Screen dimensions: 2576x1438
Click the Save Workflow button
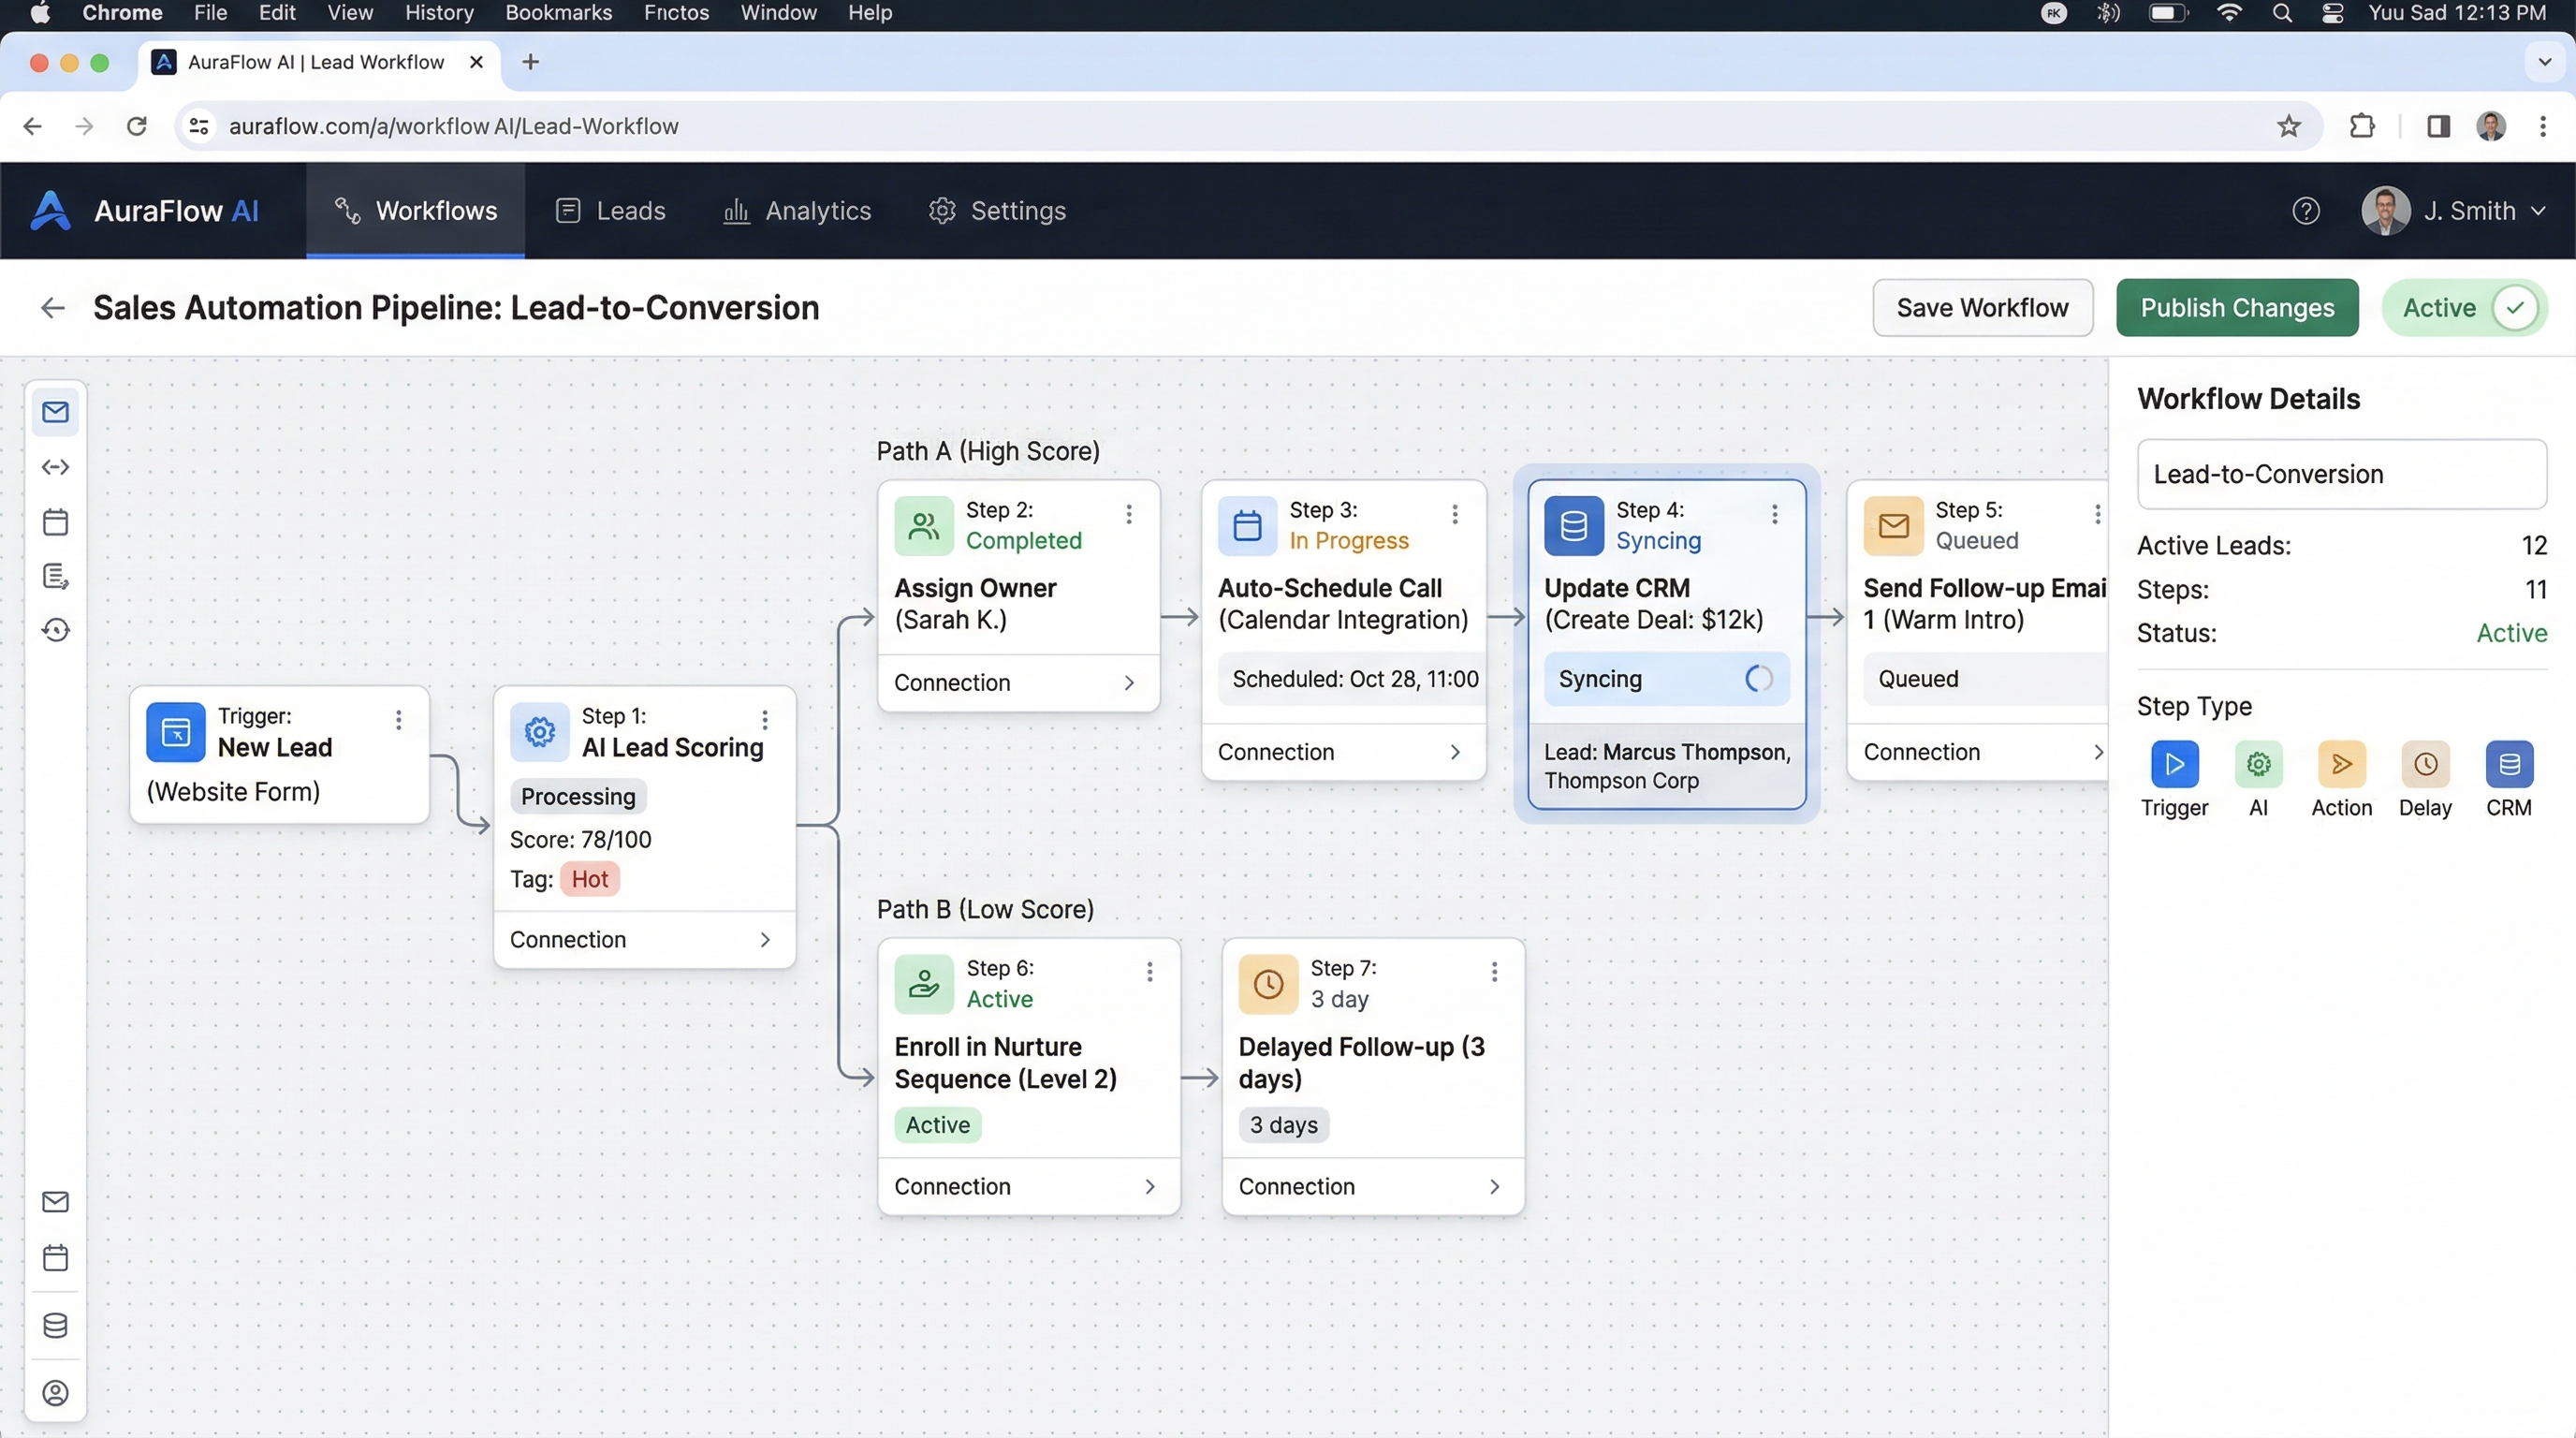click(1981, 307)
